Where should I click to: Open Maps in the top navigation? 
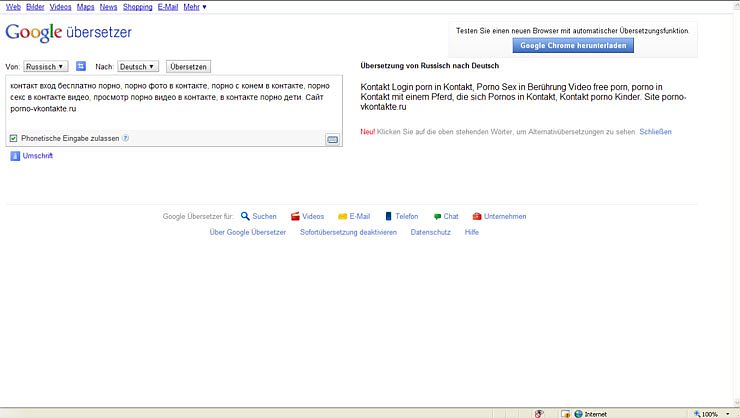click(85, 7)
